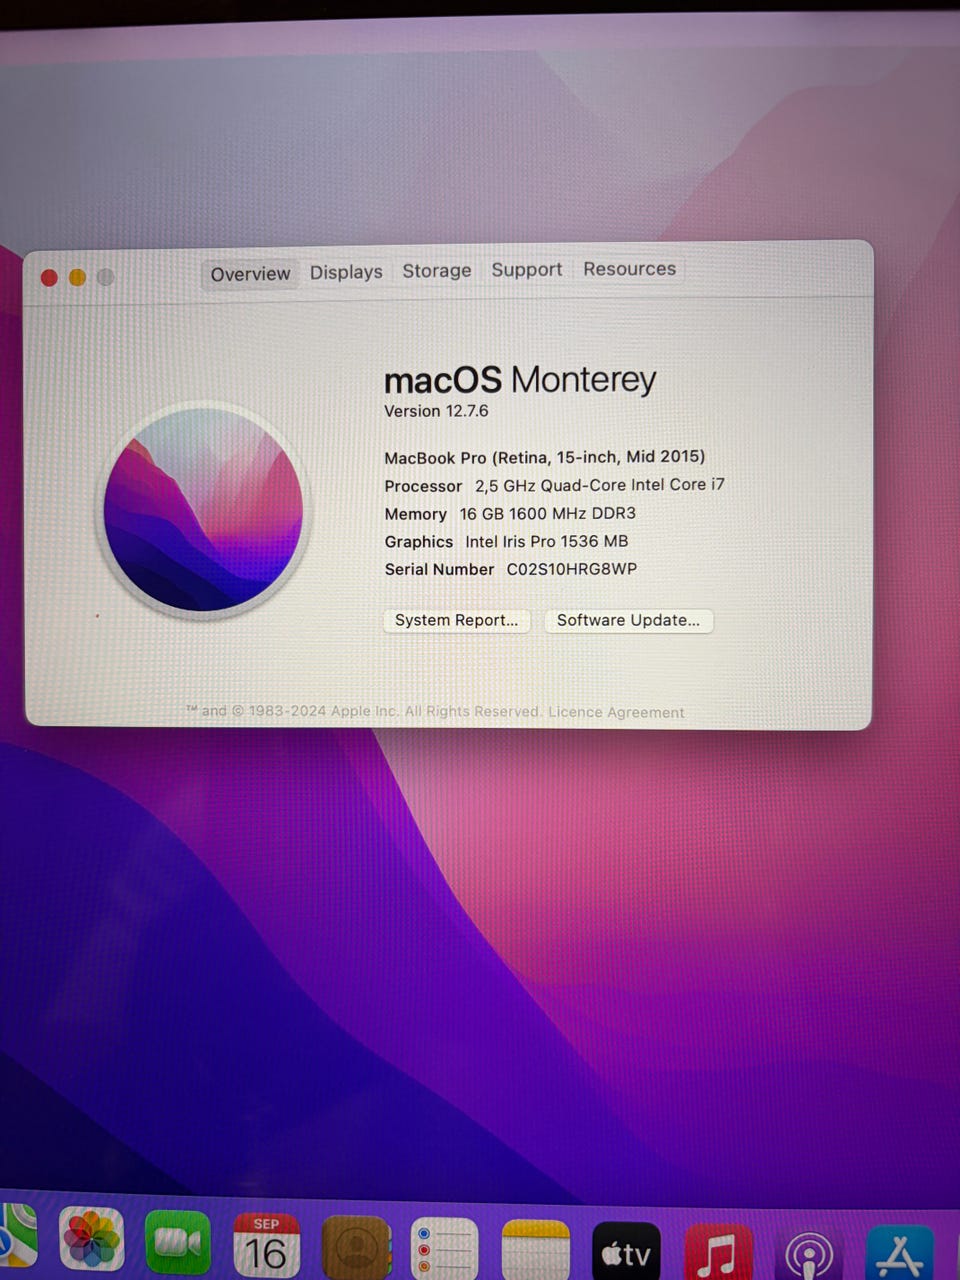This screenshot has height=1280, width=960.
Task: Switch to the Support tab
Action: [x=527, y=270]
